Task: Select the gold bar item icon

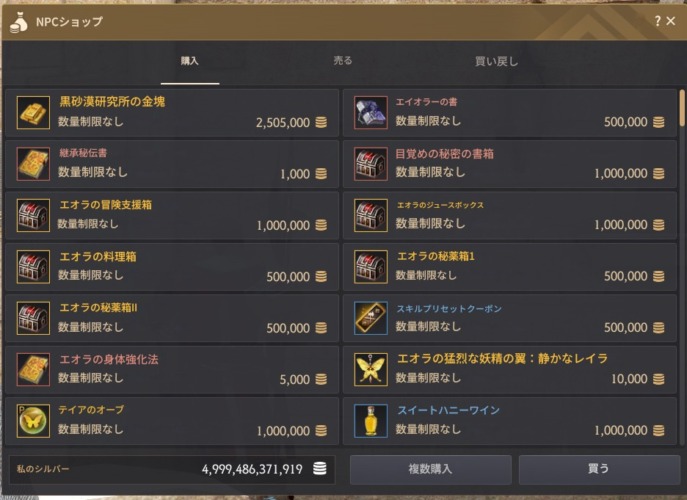Action: pos(33,113)
